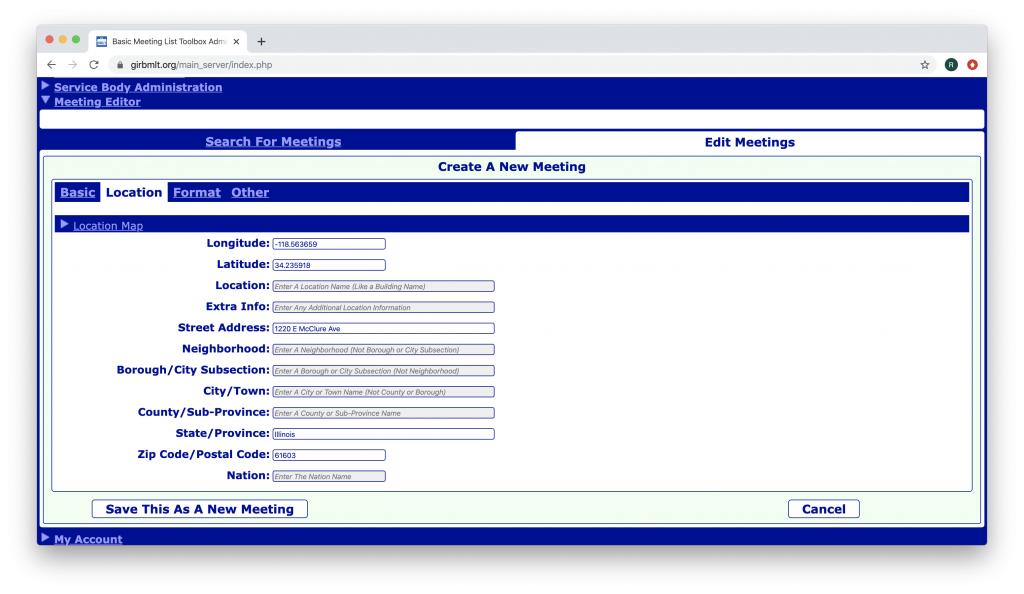Open the My Account link

[88, 539]
